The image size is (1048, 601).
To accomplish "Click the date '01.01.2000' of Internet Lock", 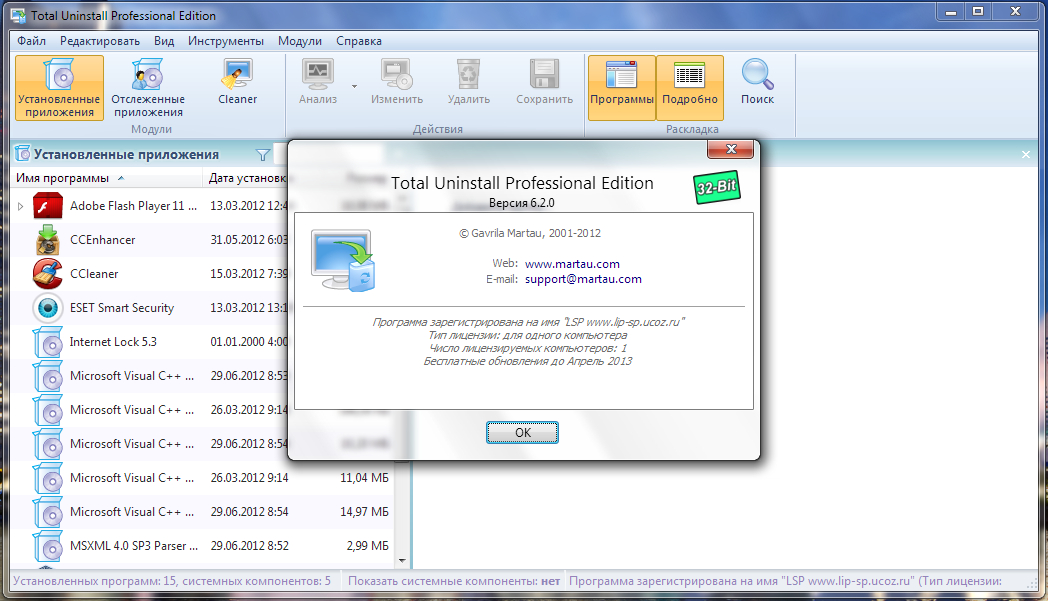I will tap(237, 342).
